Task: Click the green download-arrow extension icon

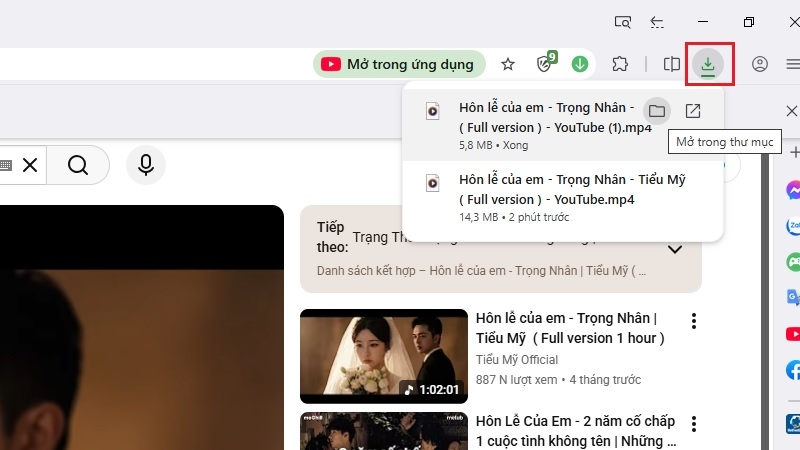Action: point(580,64)
